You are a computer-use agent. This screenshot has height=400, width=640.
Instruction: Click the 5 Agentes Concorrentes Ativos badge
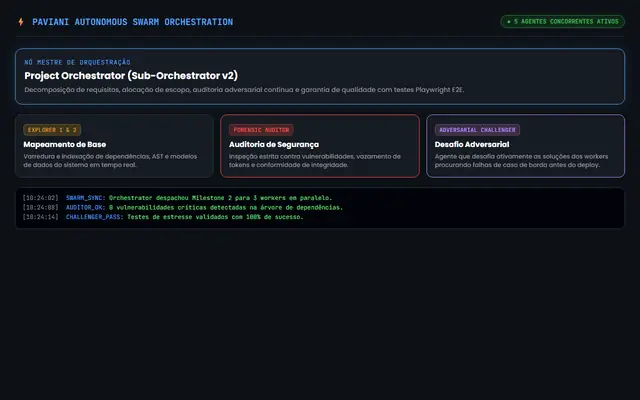point(562,22)
